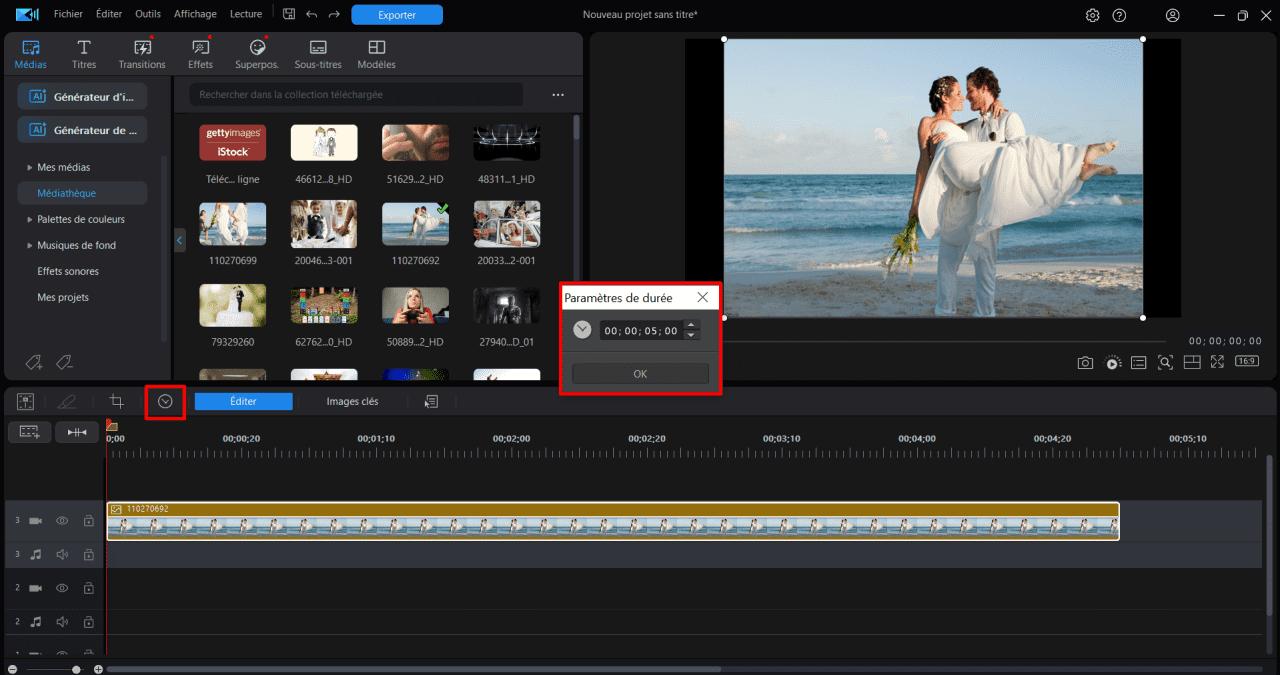Expand the Mes médias tree item
Image resolution: width=1280 pixels, height=675 pixels.
pos(29,167)
